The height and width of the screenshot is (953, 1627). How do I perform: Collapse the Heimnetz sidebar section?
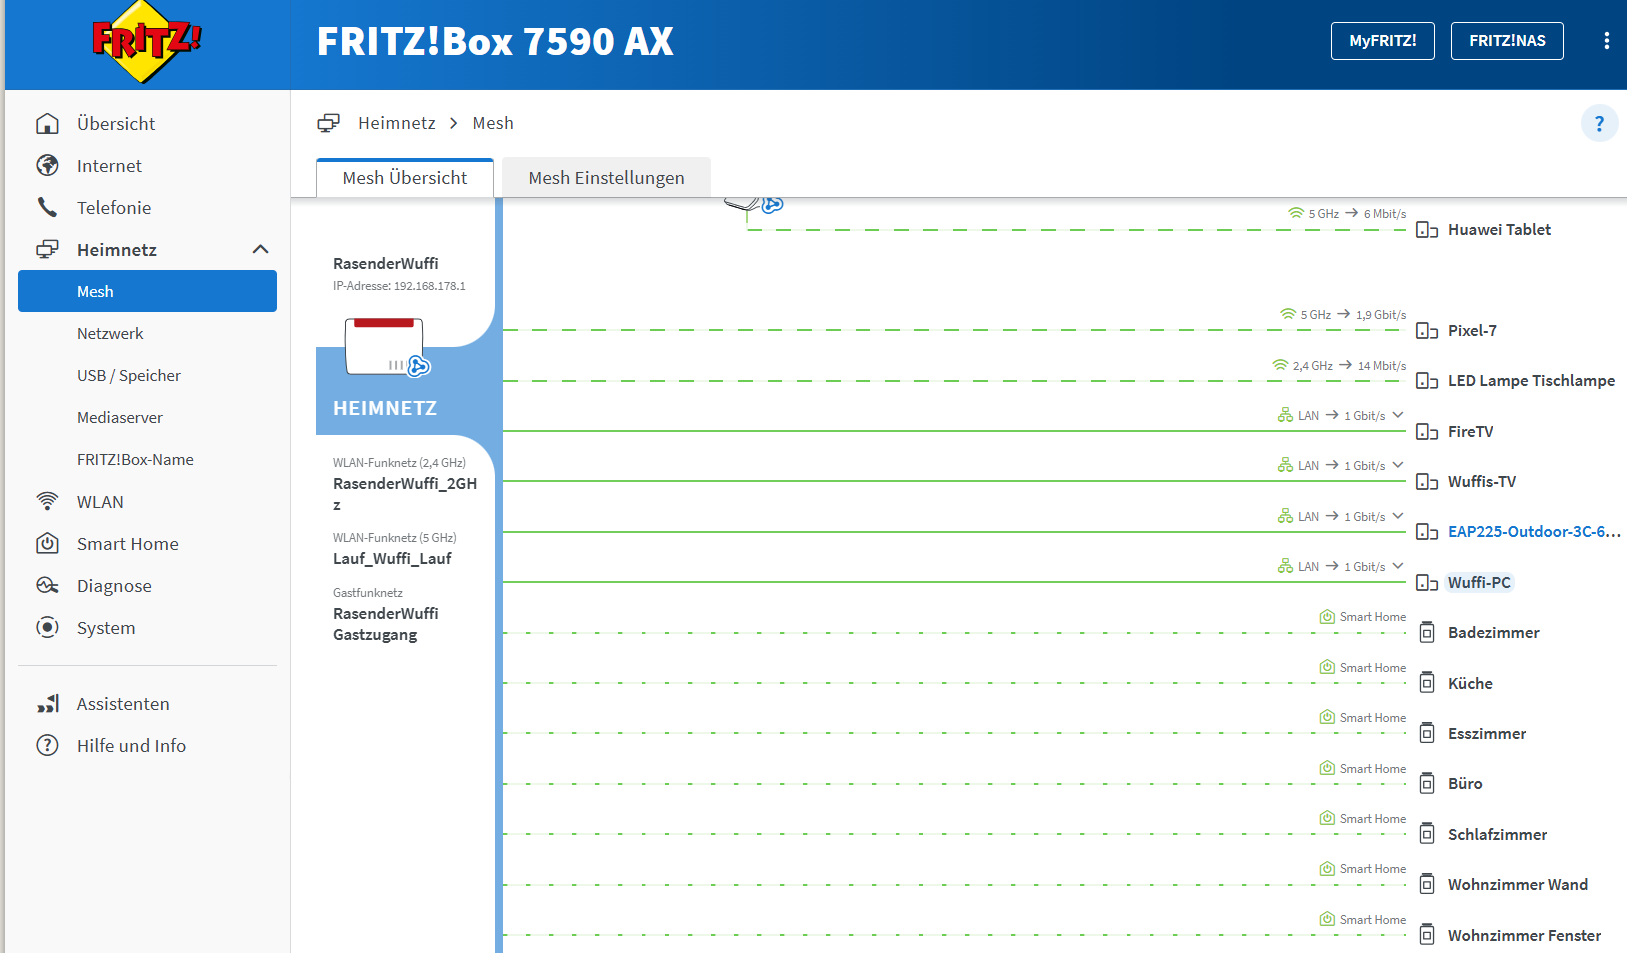[x=260, y=249]
